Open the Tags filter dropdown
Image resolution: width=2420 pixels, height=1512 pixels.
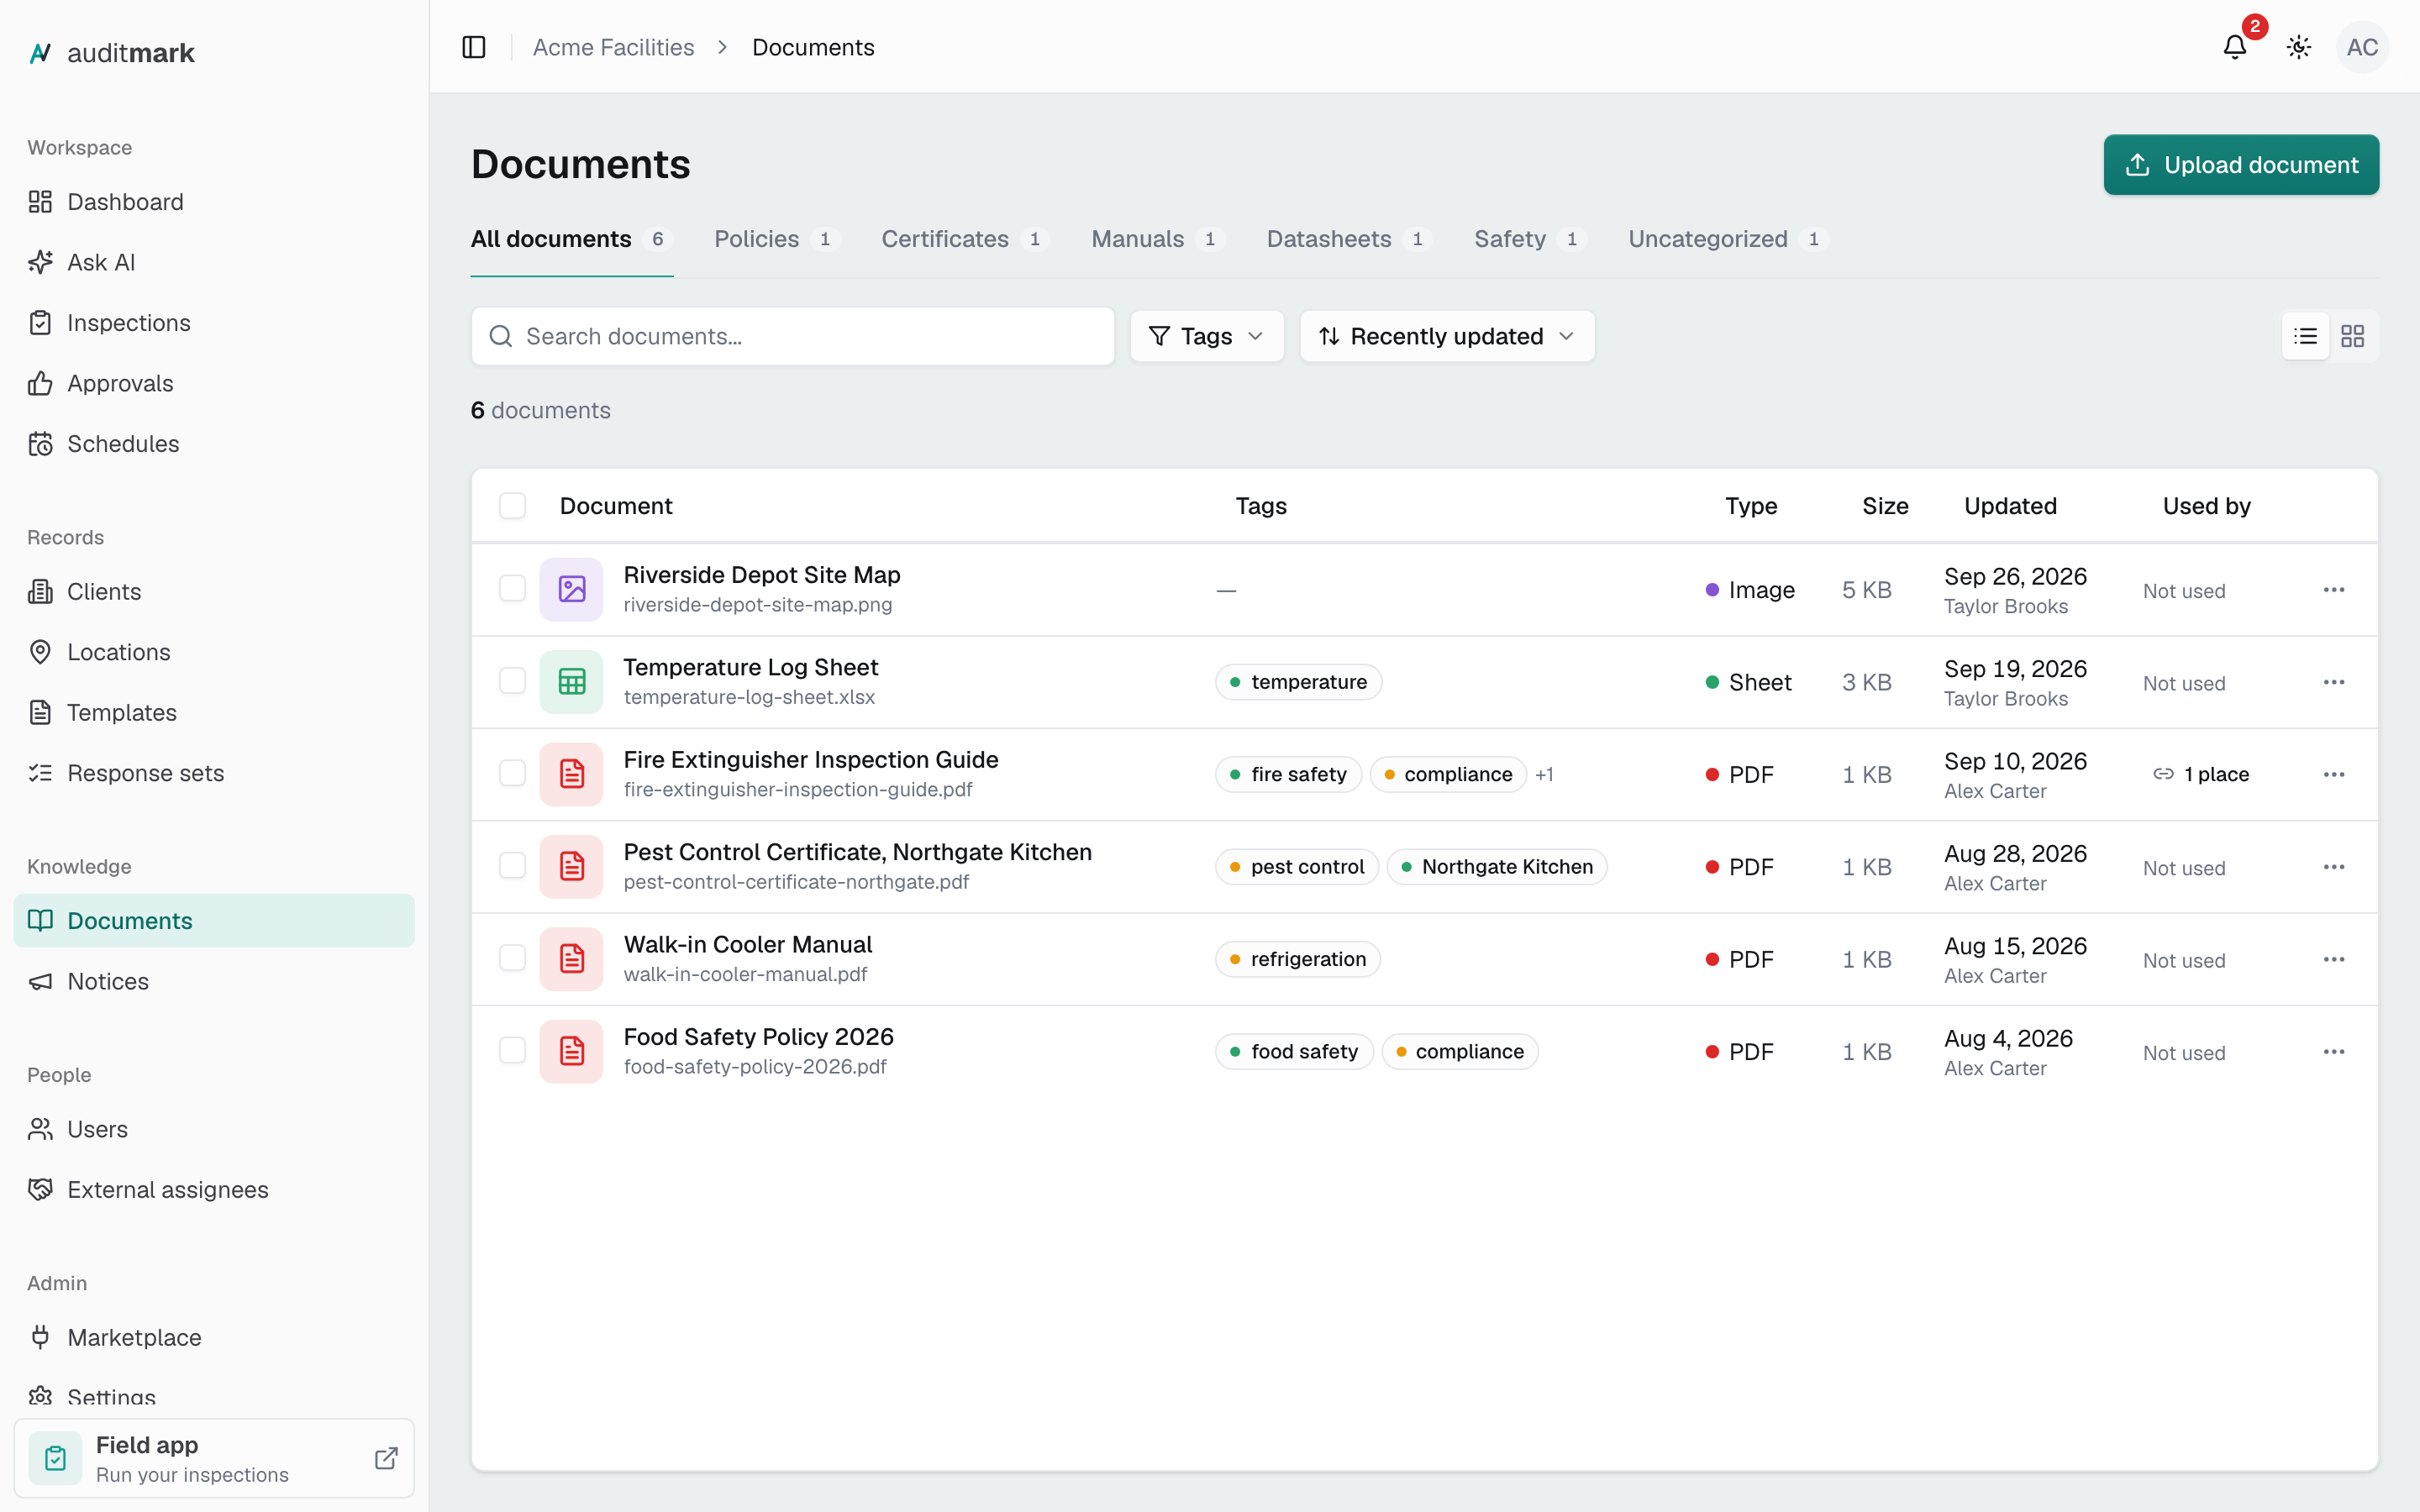[1207, 336]
